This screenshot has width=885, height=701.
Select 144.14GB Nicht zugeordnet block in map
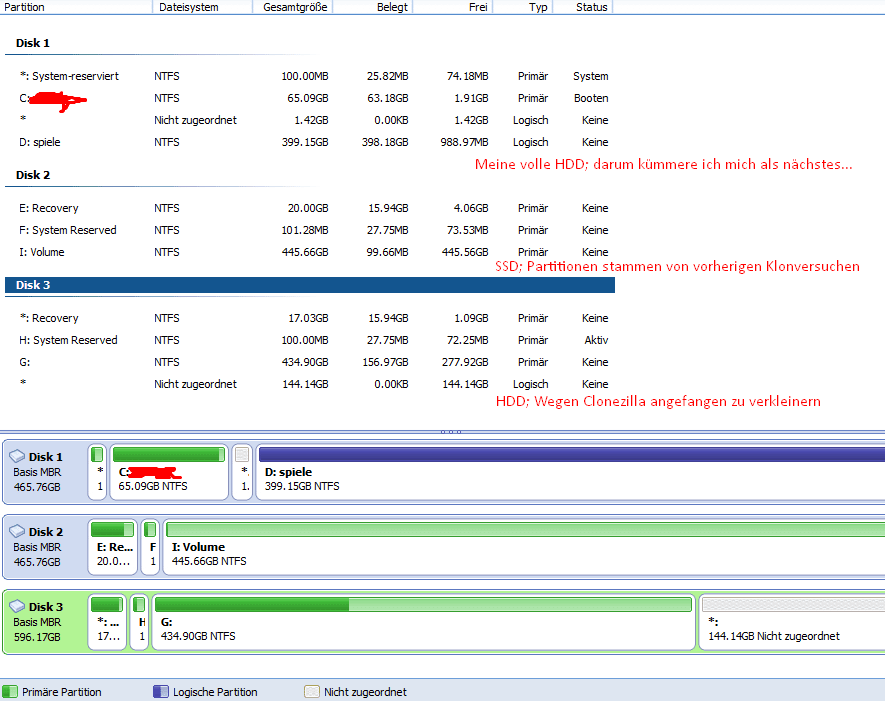(792, 622)
